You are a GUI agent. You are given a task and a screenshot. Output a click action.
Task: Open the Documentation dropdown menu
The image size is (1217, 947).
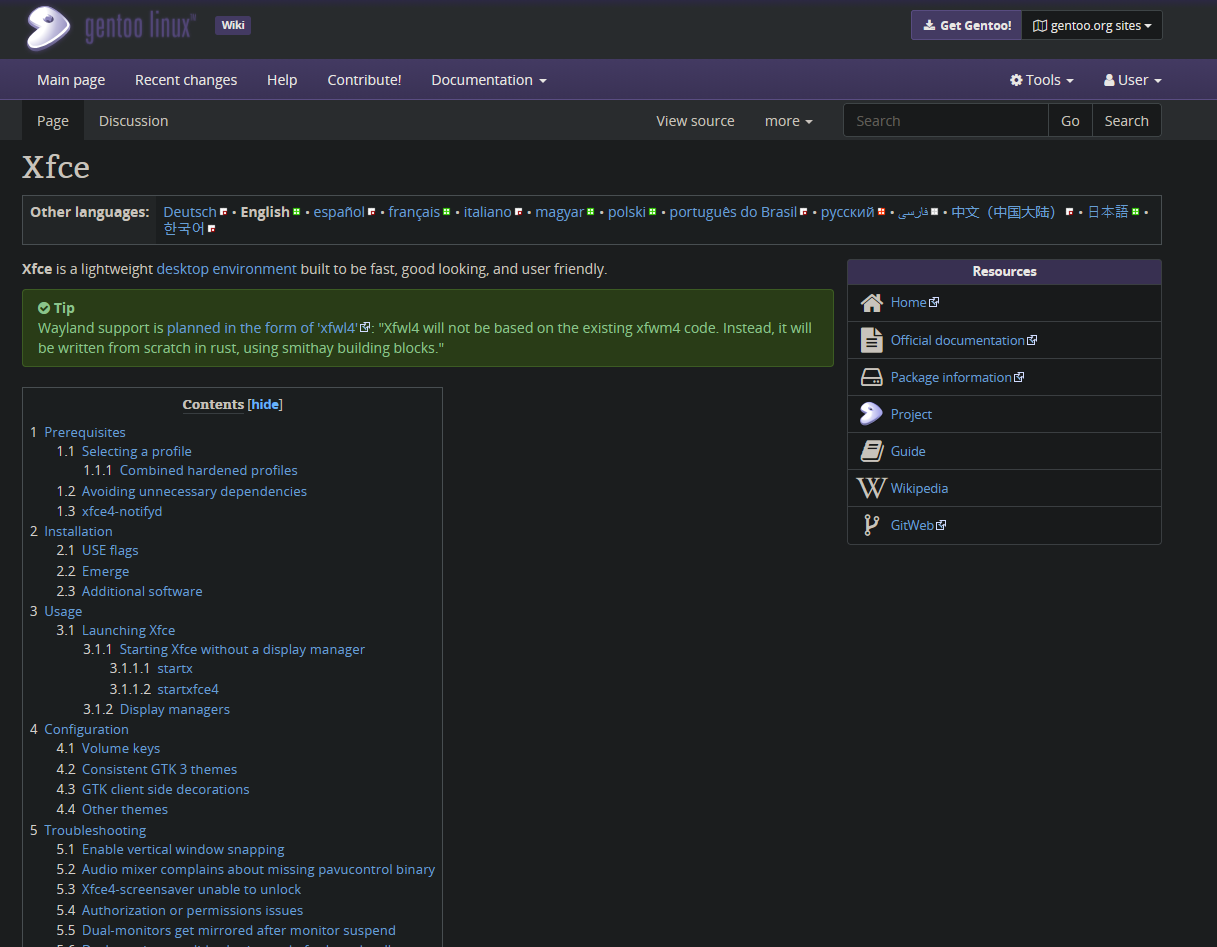click(x=488, y=80)
